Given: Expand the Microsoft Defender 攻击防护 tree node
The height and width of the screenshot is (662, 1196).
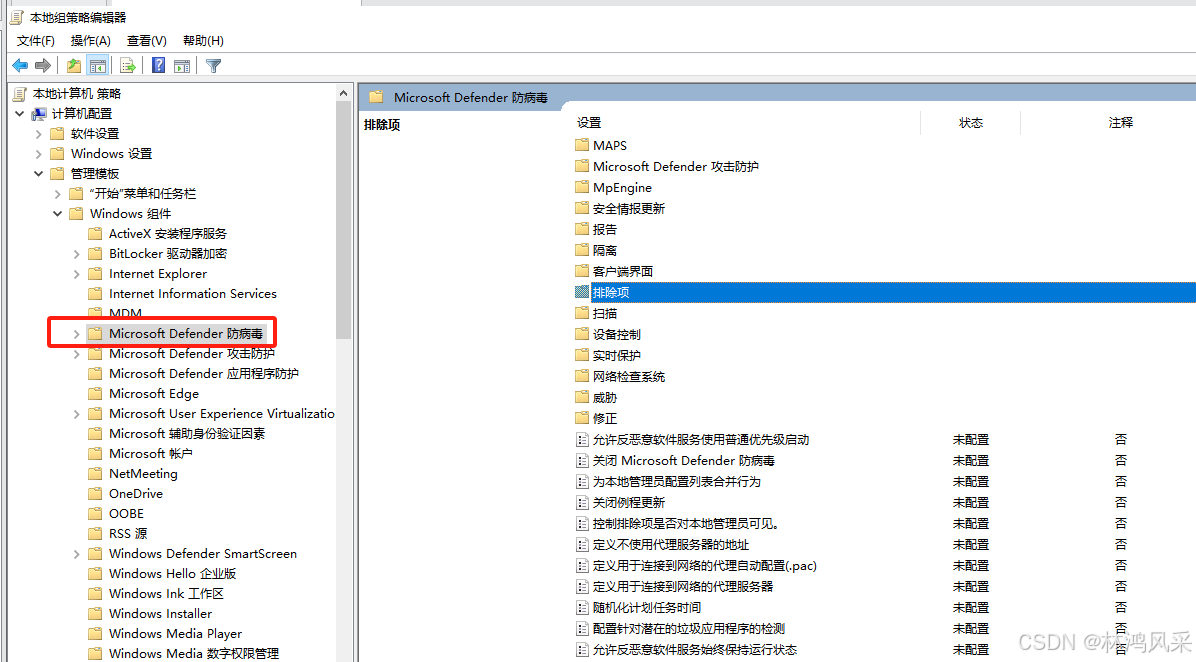Looking at the screenshot, I should (76, 354).
